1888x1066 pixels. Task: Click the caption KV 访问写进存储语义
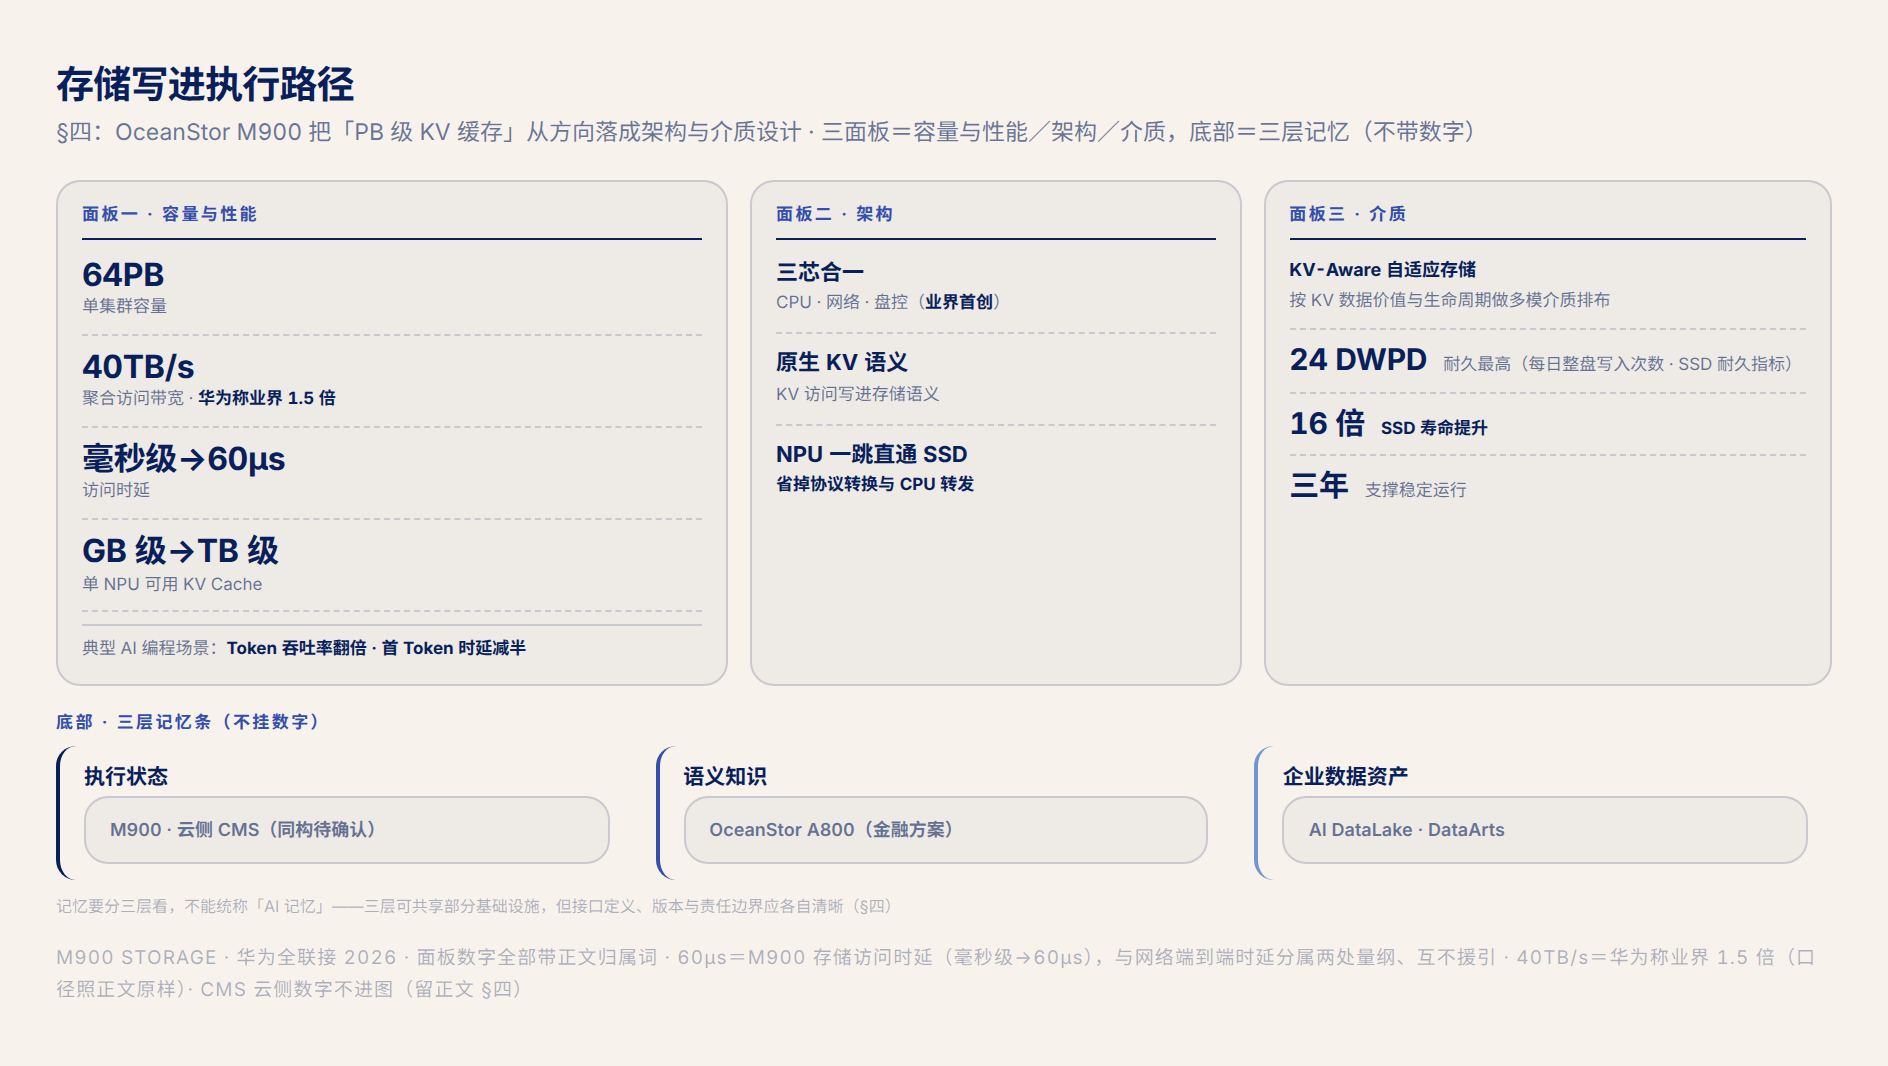pyautogui.click(x=858, y=394)
